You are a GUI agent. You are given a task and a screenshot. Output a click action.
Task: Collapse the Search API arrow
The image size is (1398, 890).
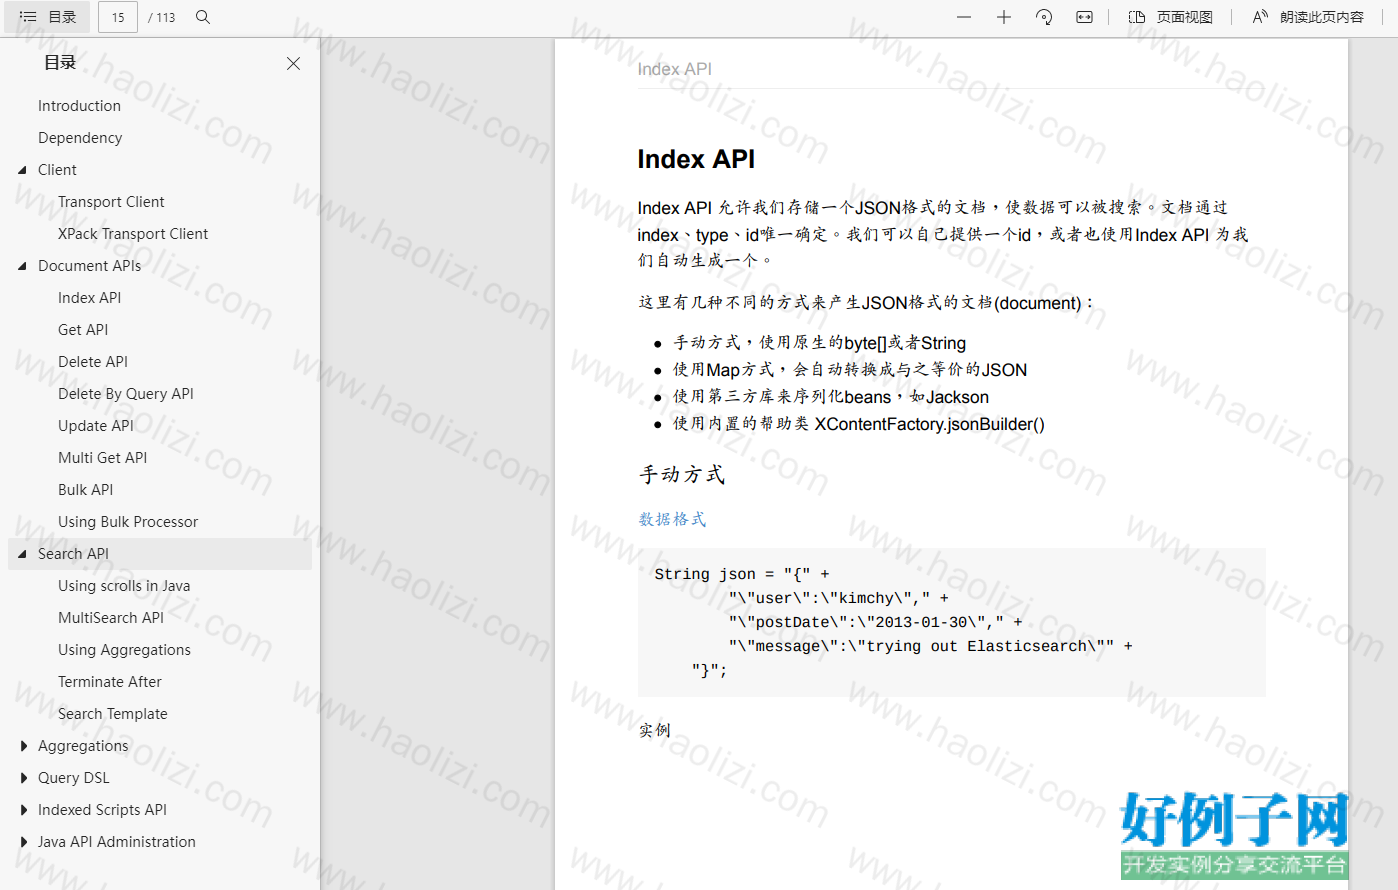[x=22, y=554]
